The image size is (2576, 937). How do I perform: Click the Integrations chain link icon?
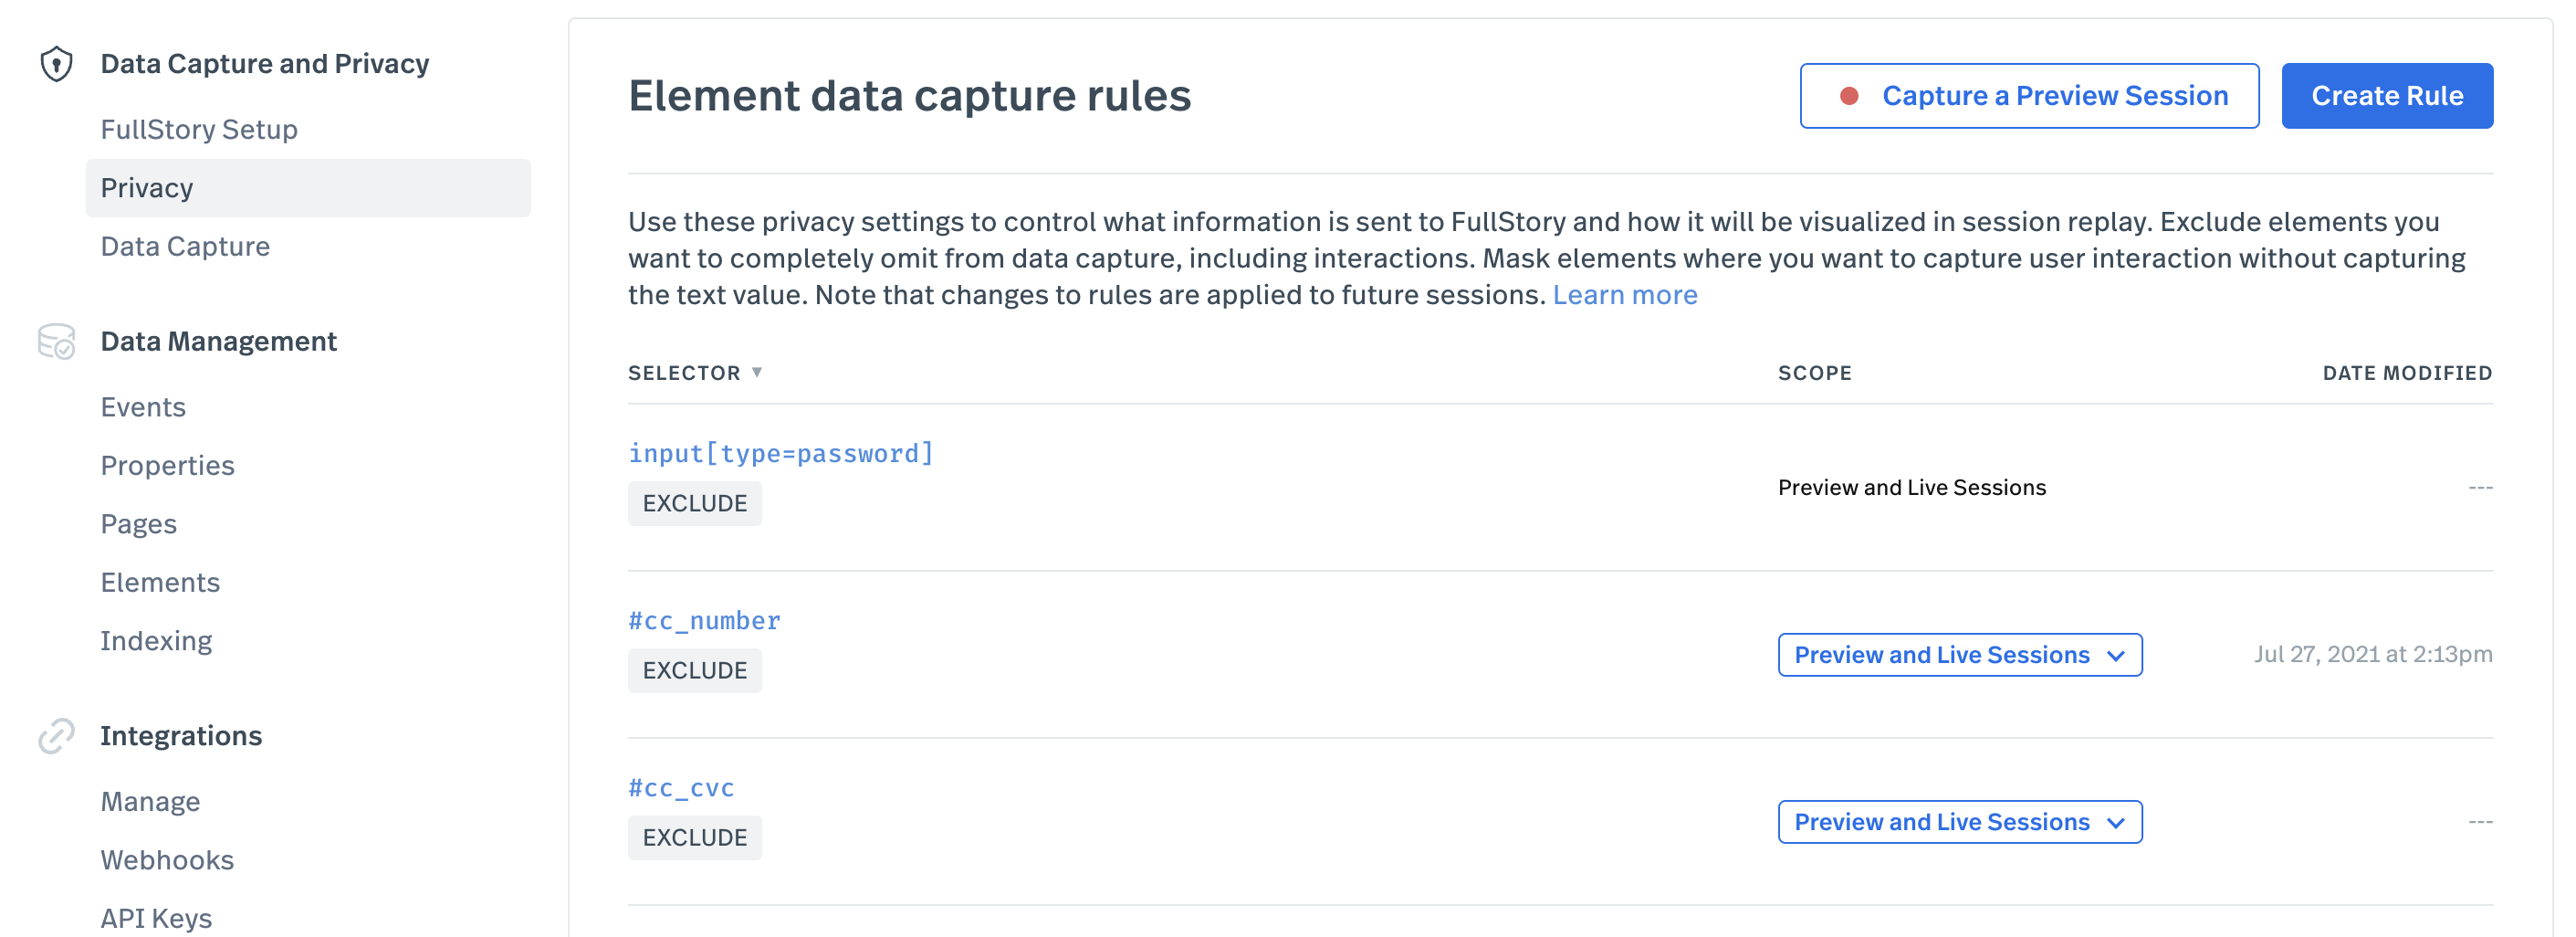56,736
